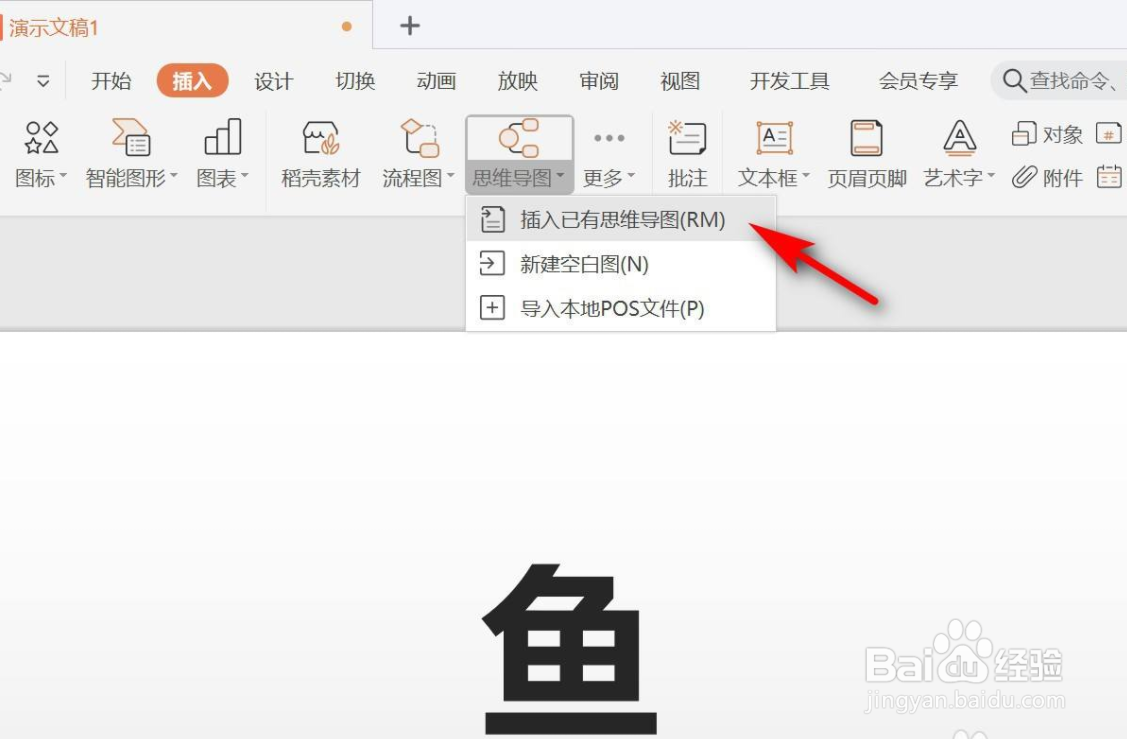Open 页眉页脚 header and footer icon
1127x739 pixels.
(866, 137)
